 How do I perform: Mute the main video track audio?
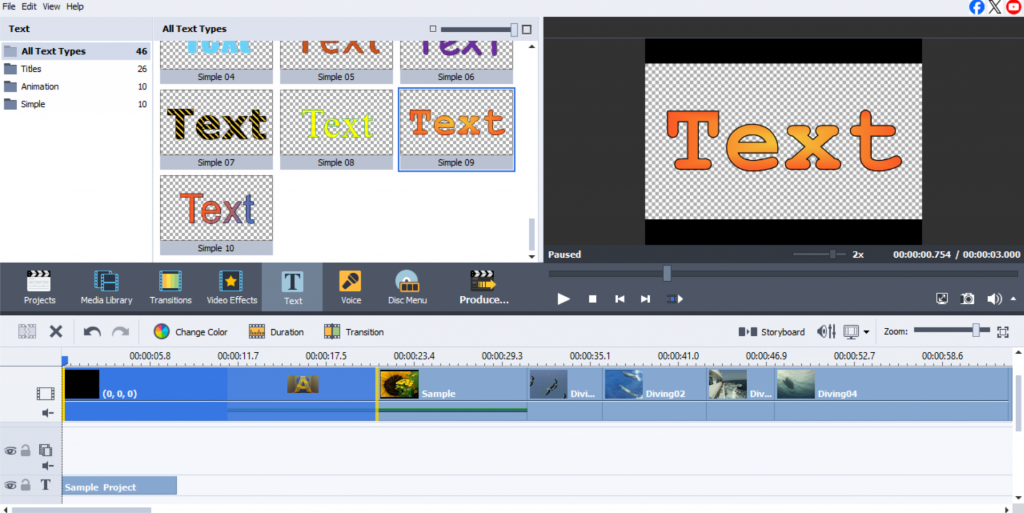click(46, 412)
